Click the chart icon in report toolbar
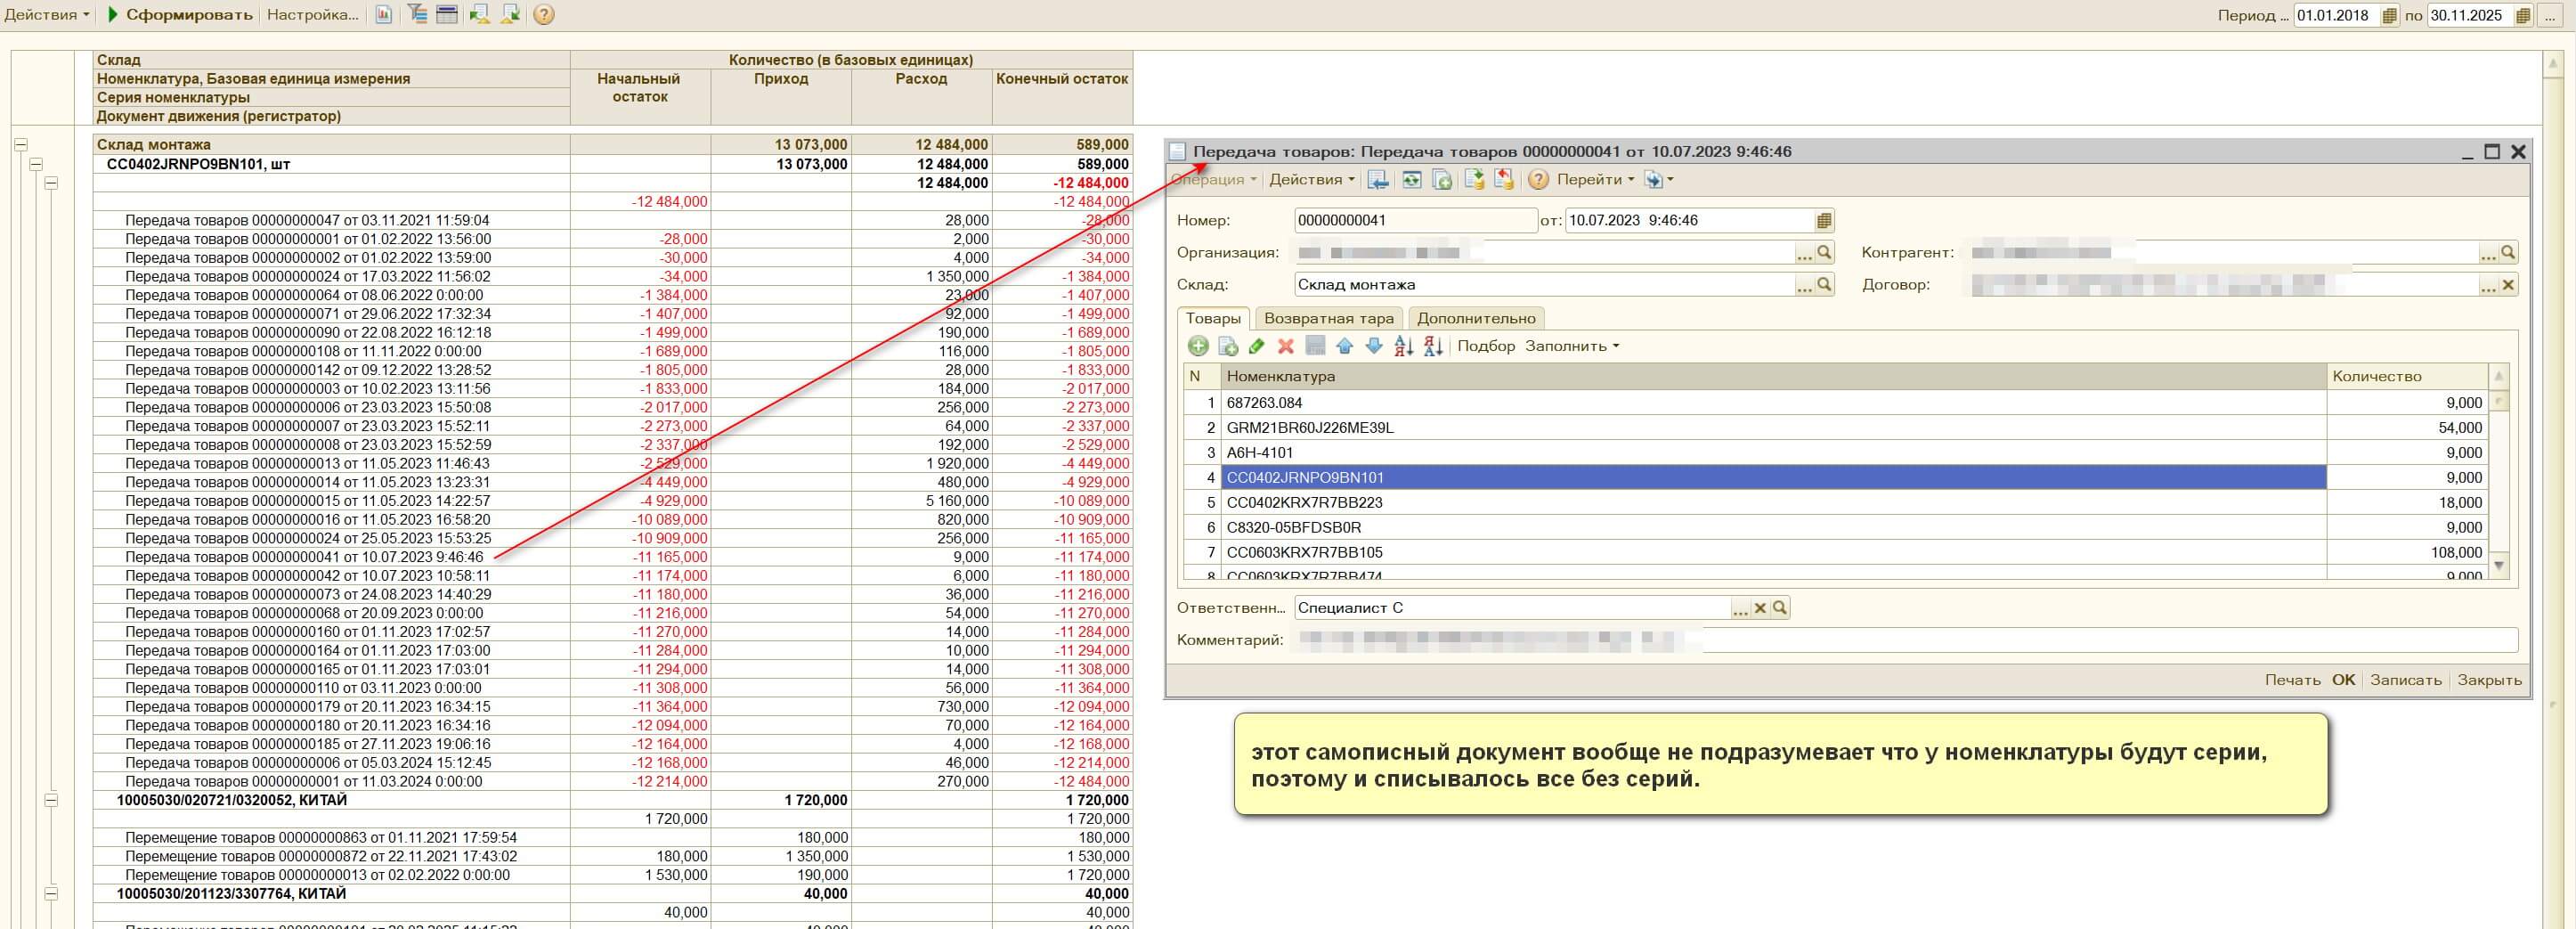This screenshot has height=929, width=2576. (x=383, y=15)
